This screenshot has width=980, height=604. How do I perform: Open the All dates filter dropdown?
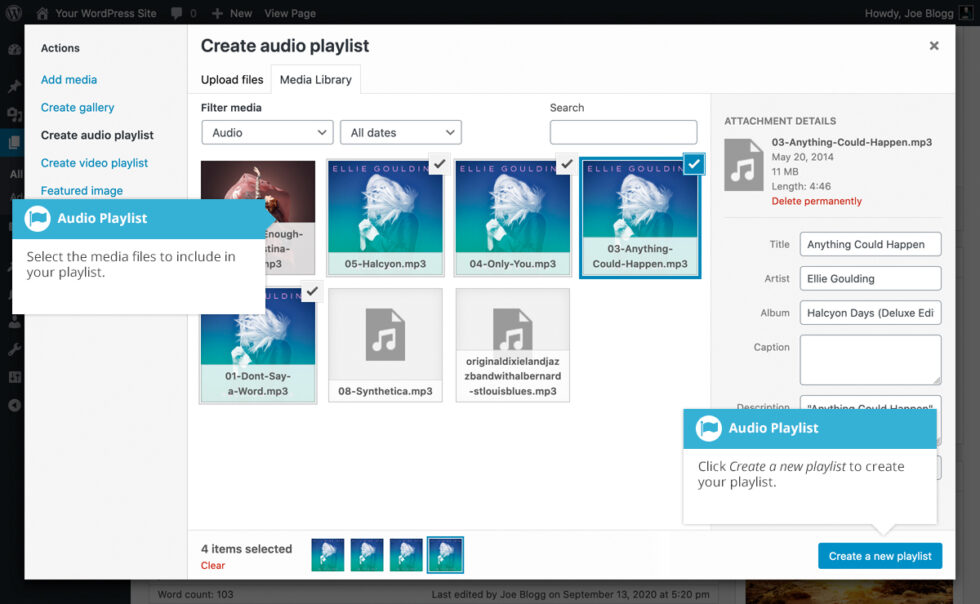pos(400,132)
